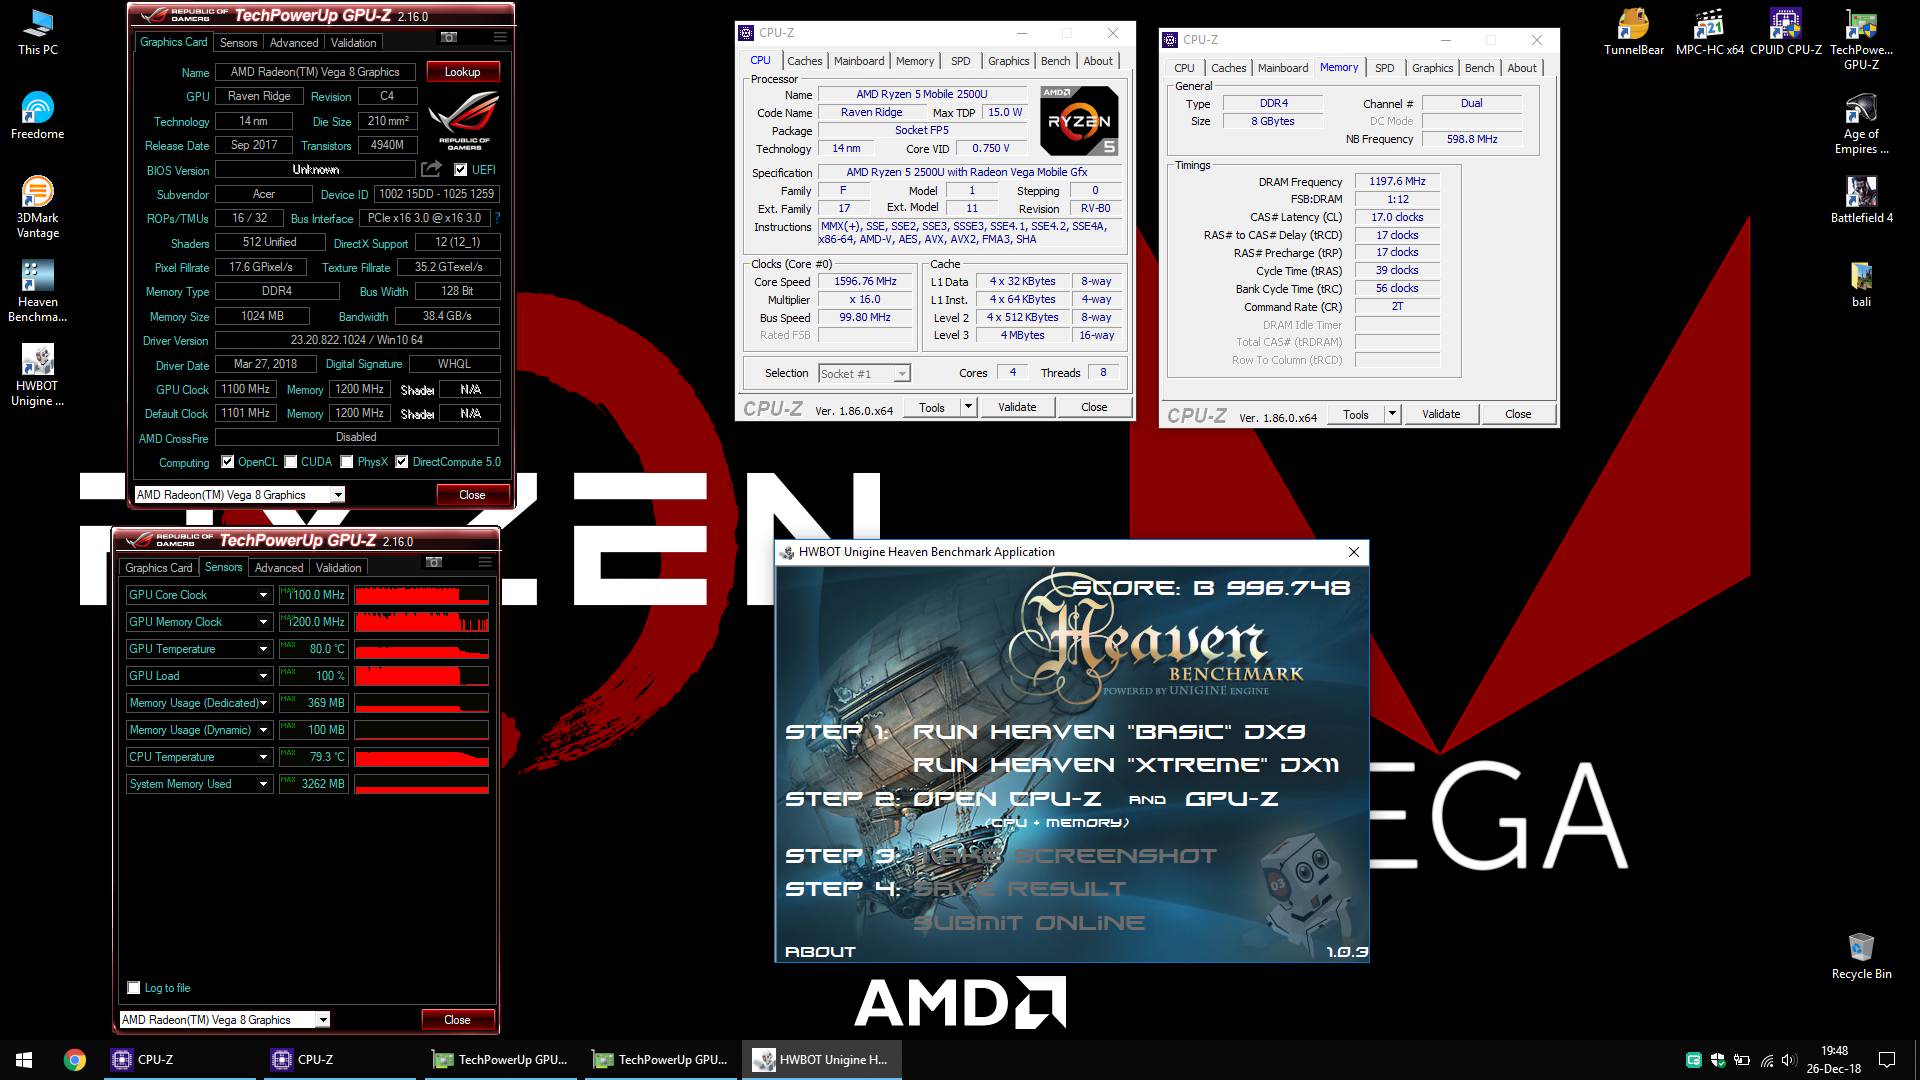Image resolution: width=1920 pixels, height=1080 pixels.
Task: Toggle the CUDA checkbox
Action: coord(291,462)
